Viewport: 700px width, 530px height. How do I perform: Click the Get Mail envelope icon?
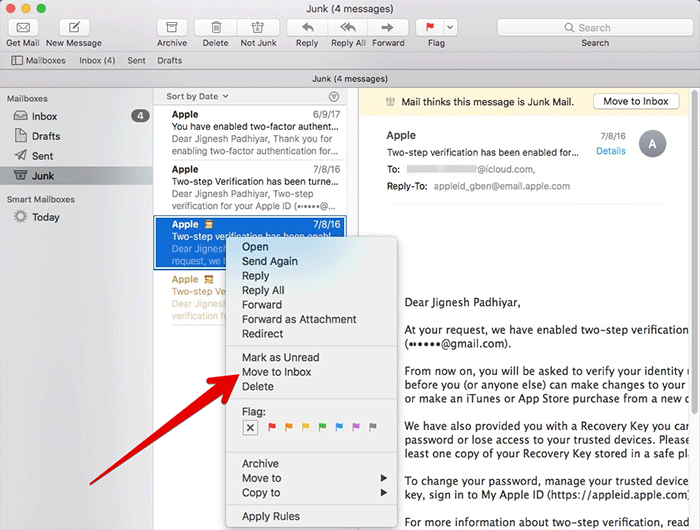(x=23, y=28)
